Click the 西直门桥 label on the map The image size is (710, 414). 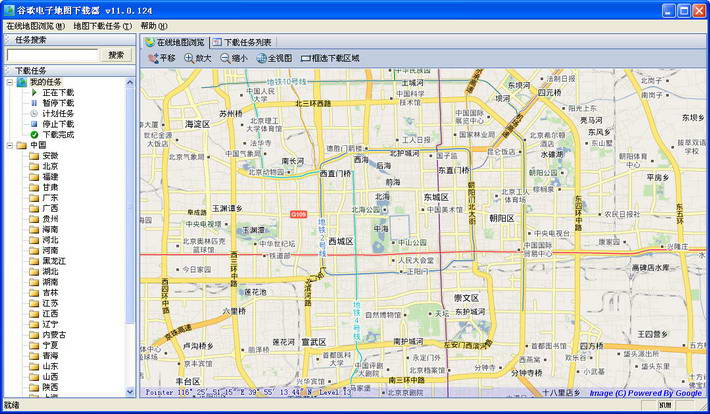tap(336, 173)
